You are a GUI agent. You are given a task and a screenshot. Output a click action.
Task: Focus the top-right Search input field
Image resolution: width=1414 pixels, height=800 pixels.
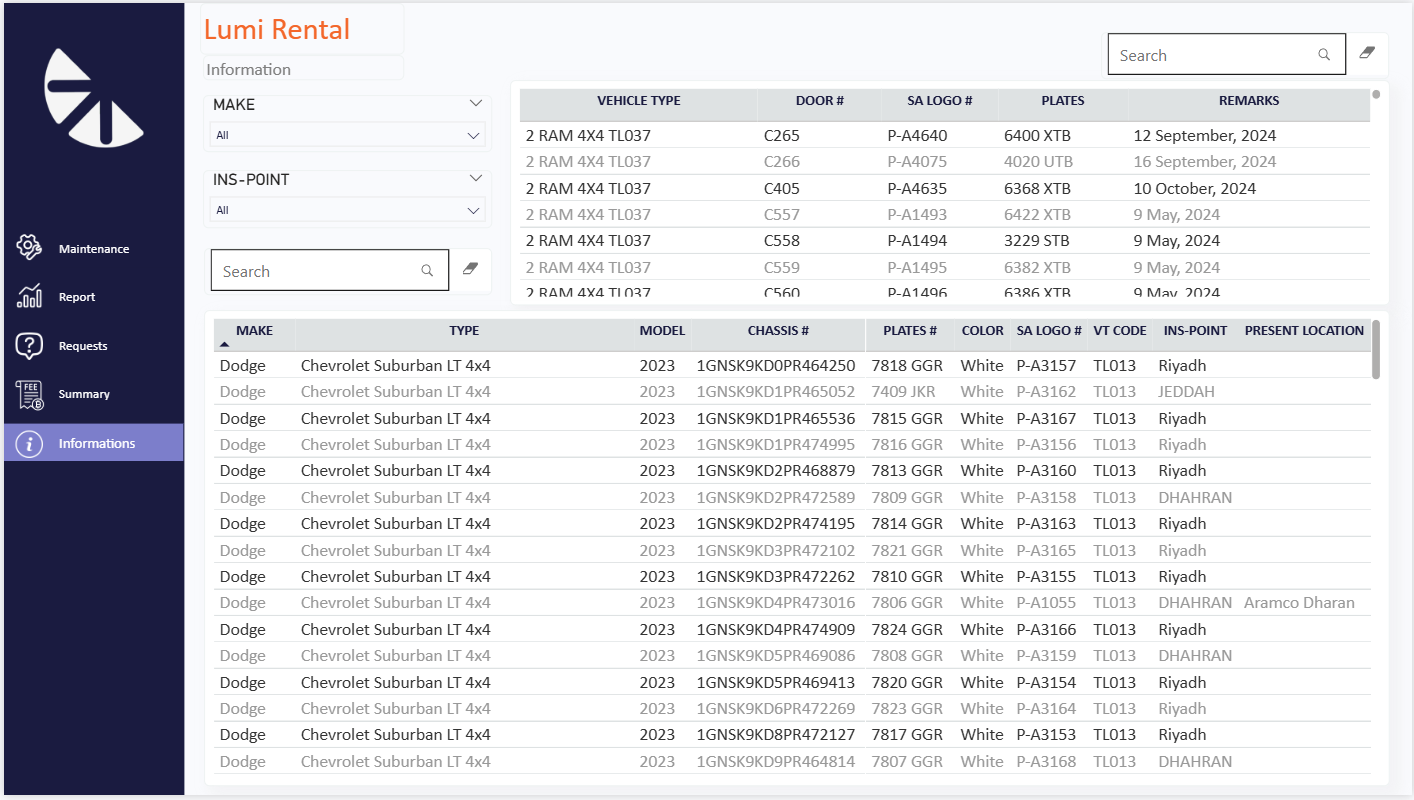click(1212, 56)
